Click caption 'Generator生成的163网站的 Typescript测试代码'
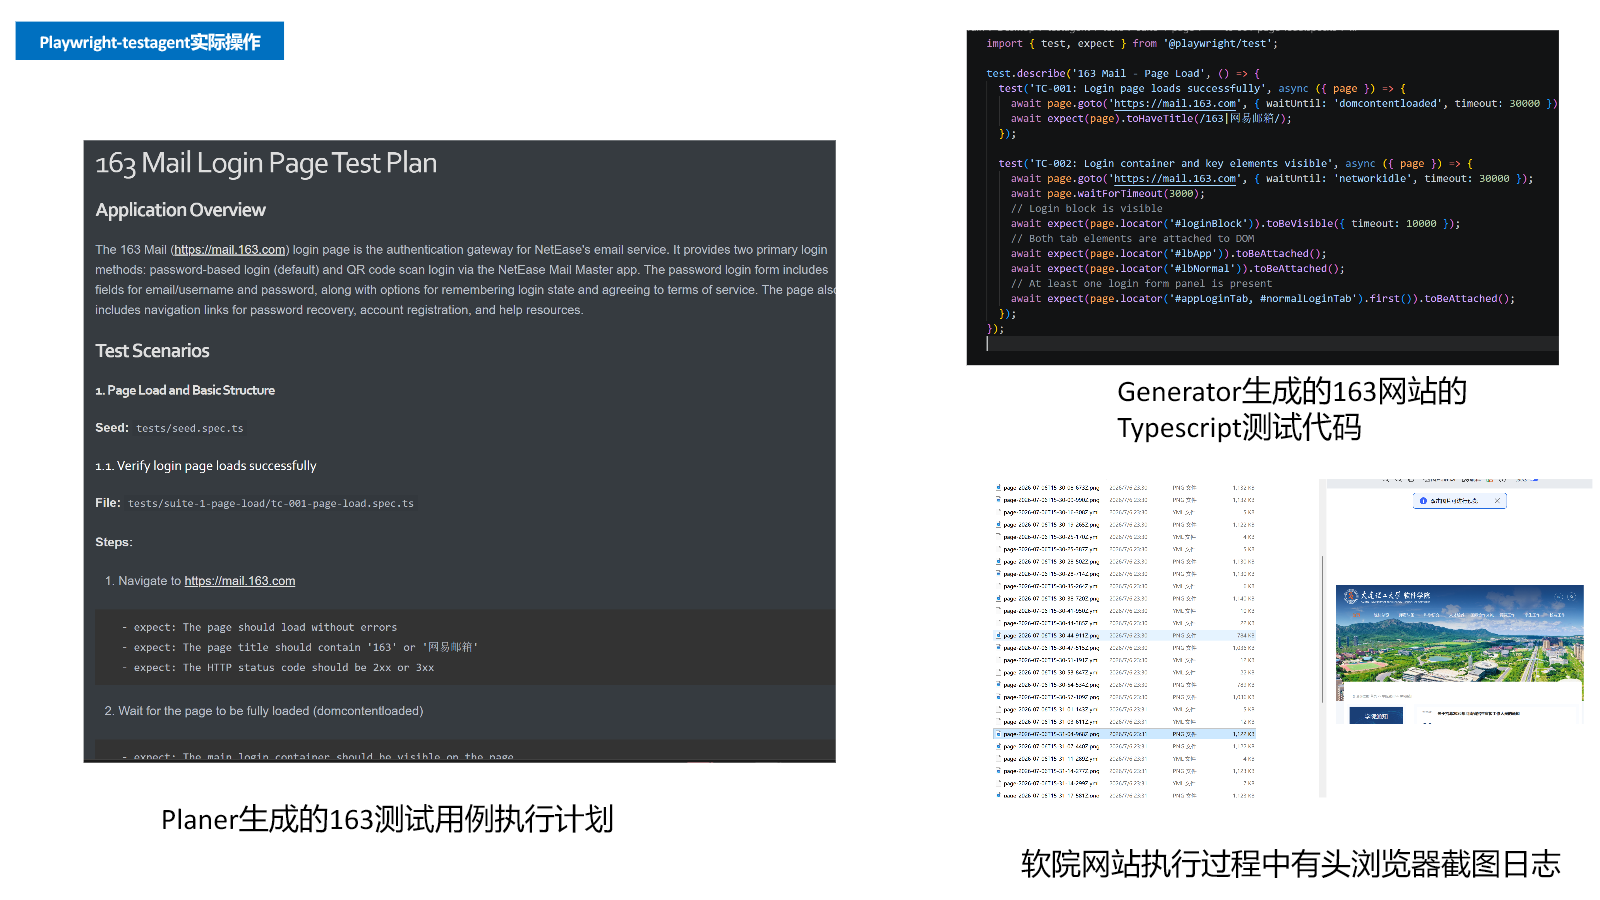Screen dimensions: 1600x900 click(x=1292, y=409)
